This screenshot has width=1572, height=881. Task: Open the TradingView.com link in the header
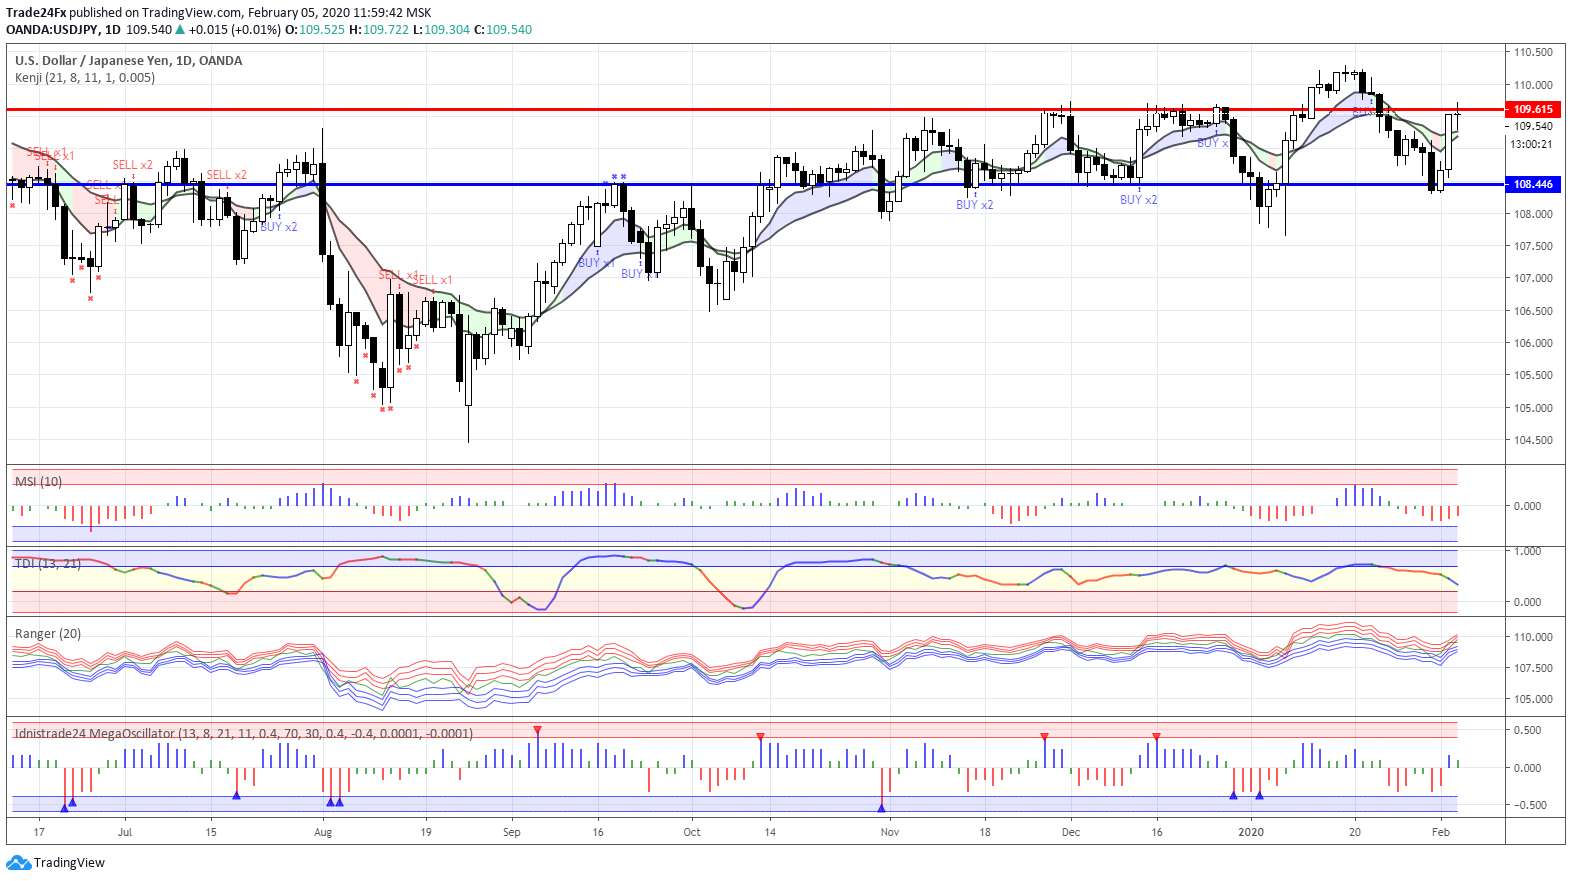coord(193,12)
